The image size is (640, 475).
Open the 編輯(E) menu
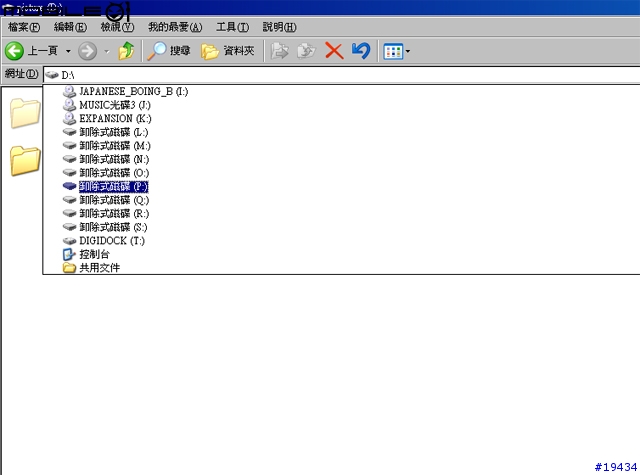70,27
